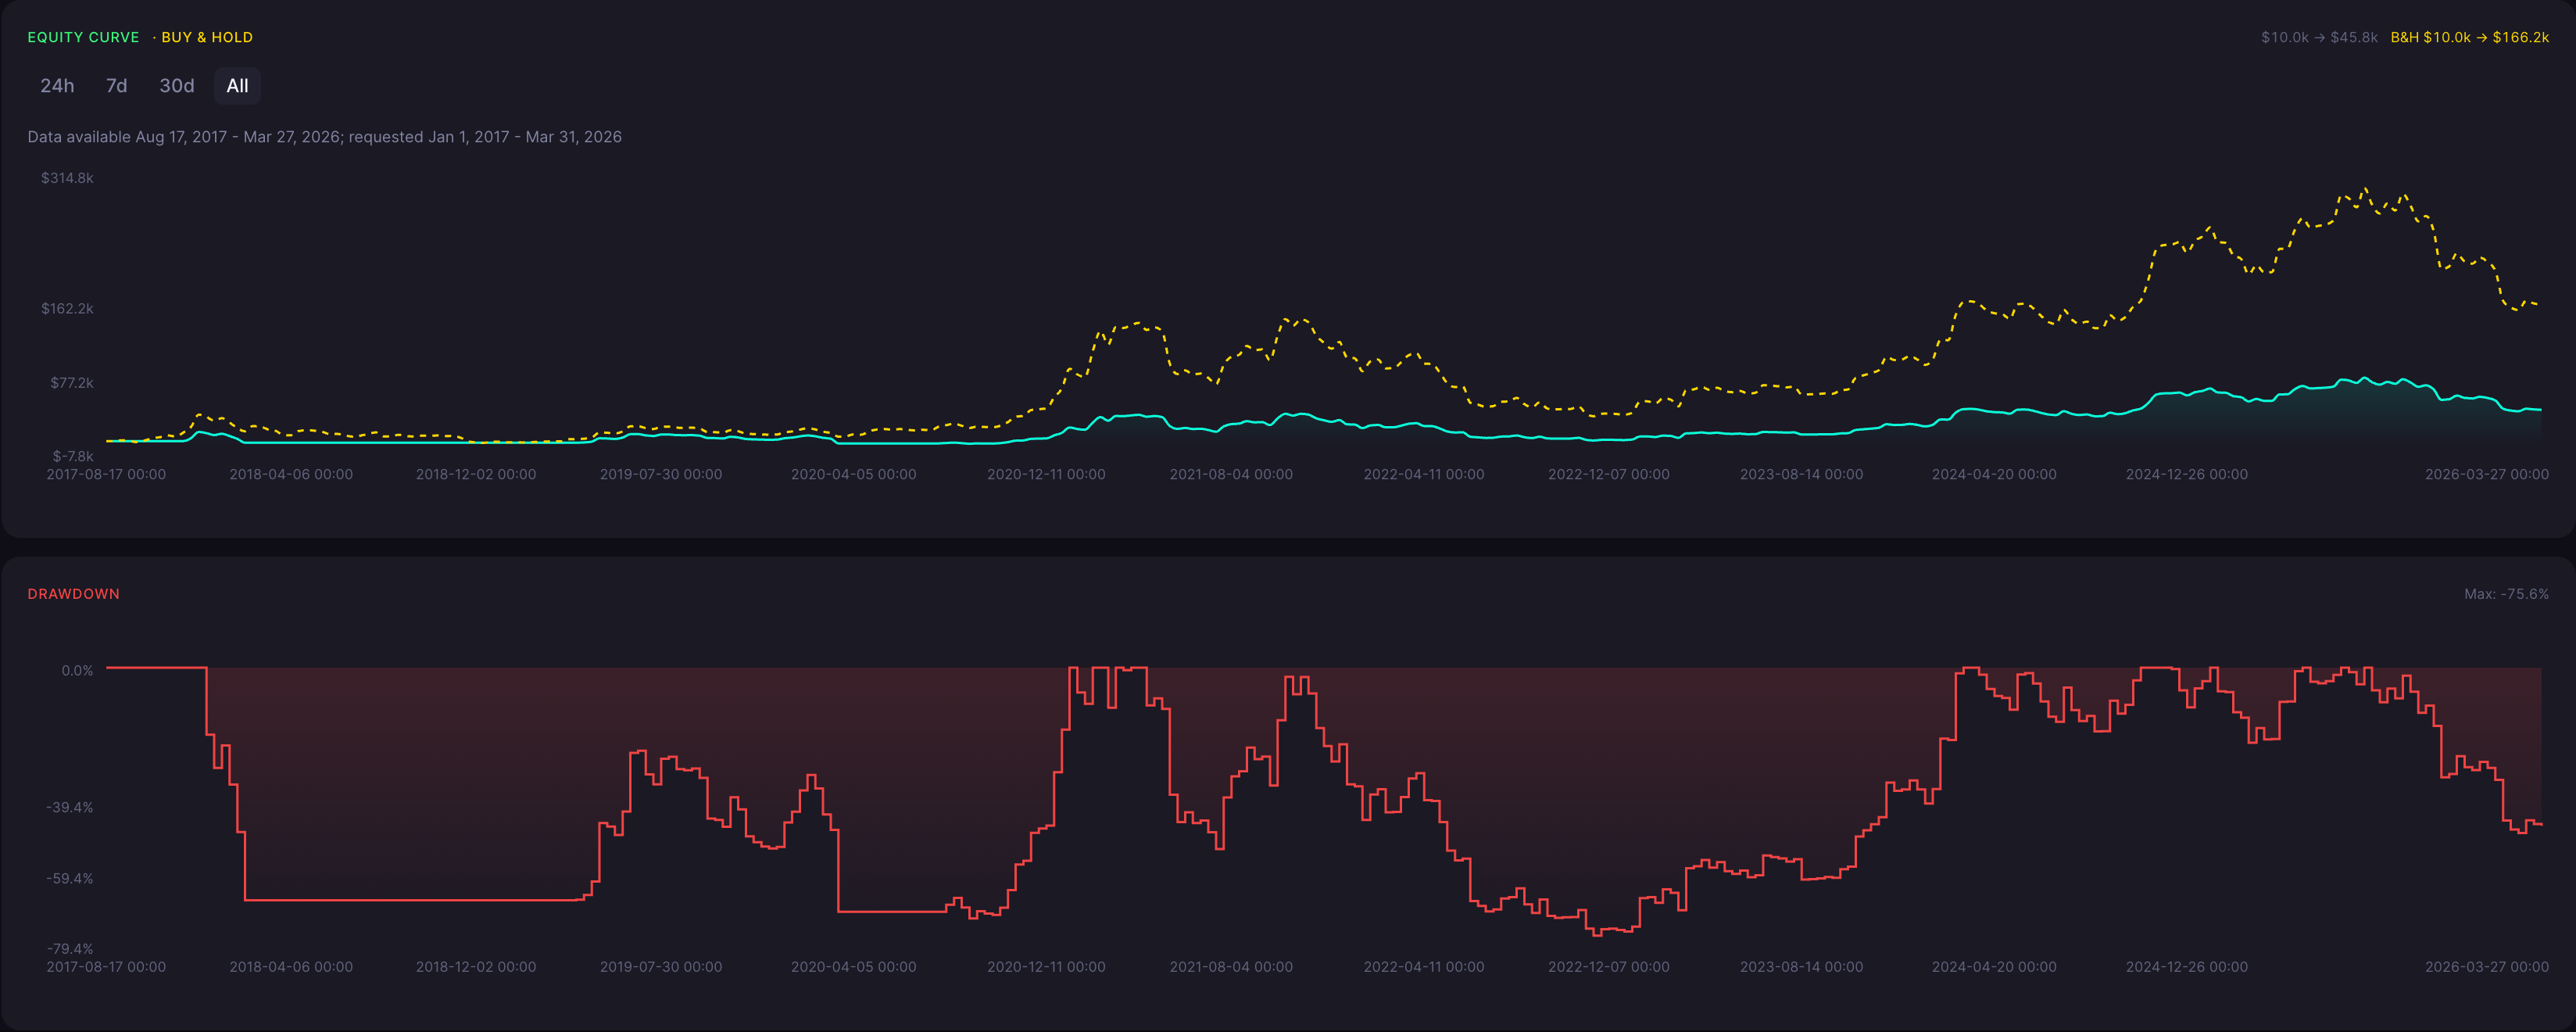The image size is (2576, 1032).
Task: Click 2017-08-17 date on drawdown chart axis
Action: pyautogui.click(x=106, y=967)
